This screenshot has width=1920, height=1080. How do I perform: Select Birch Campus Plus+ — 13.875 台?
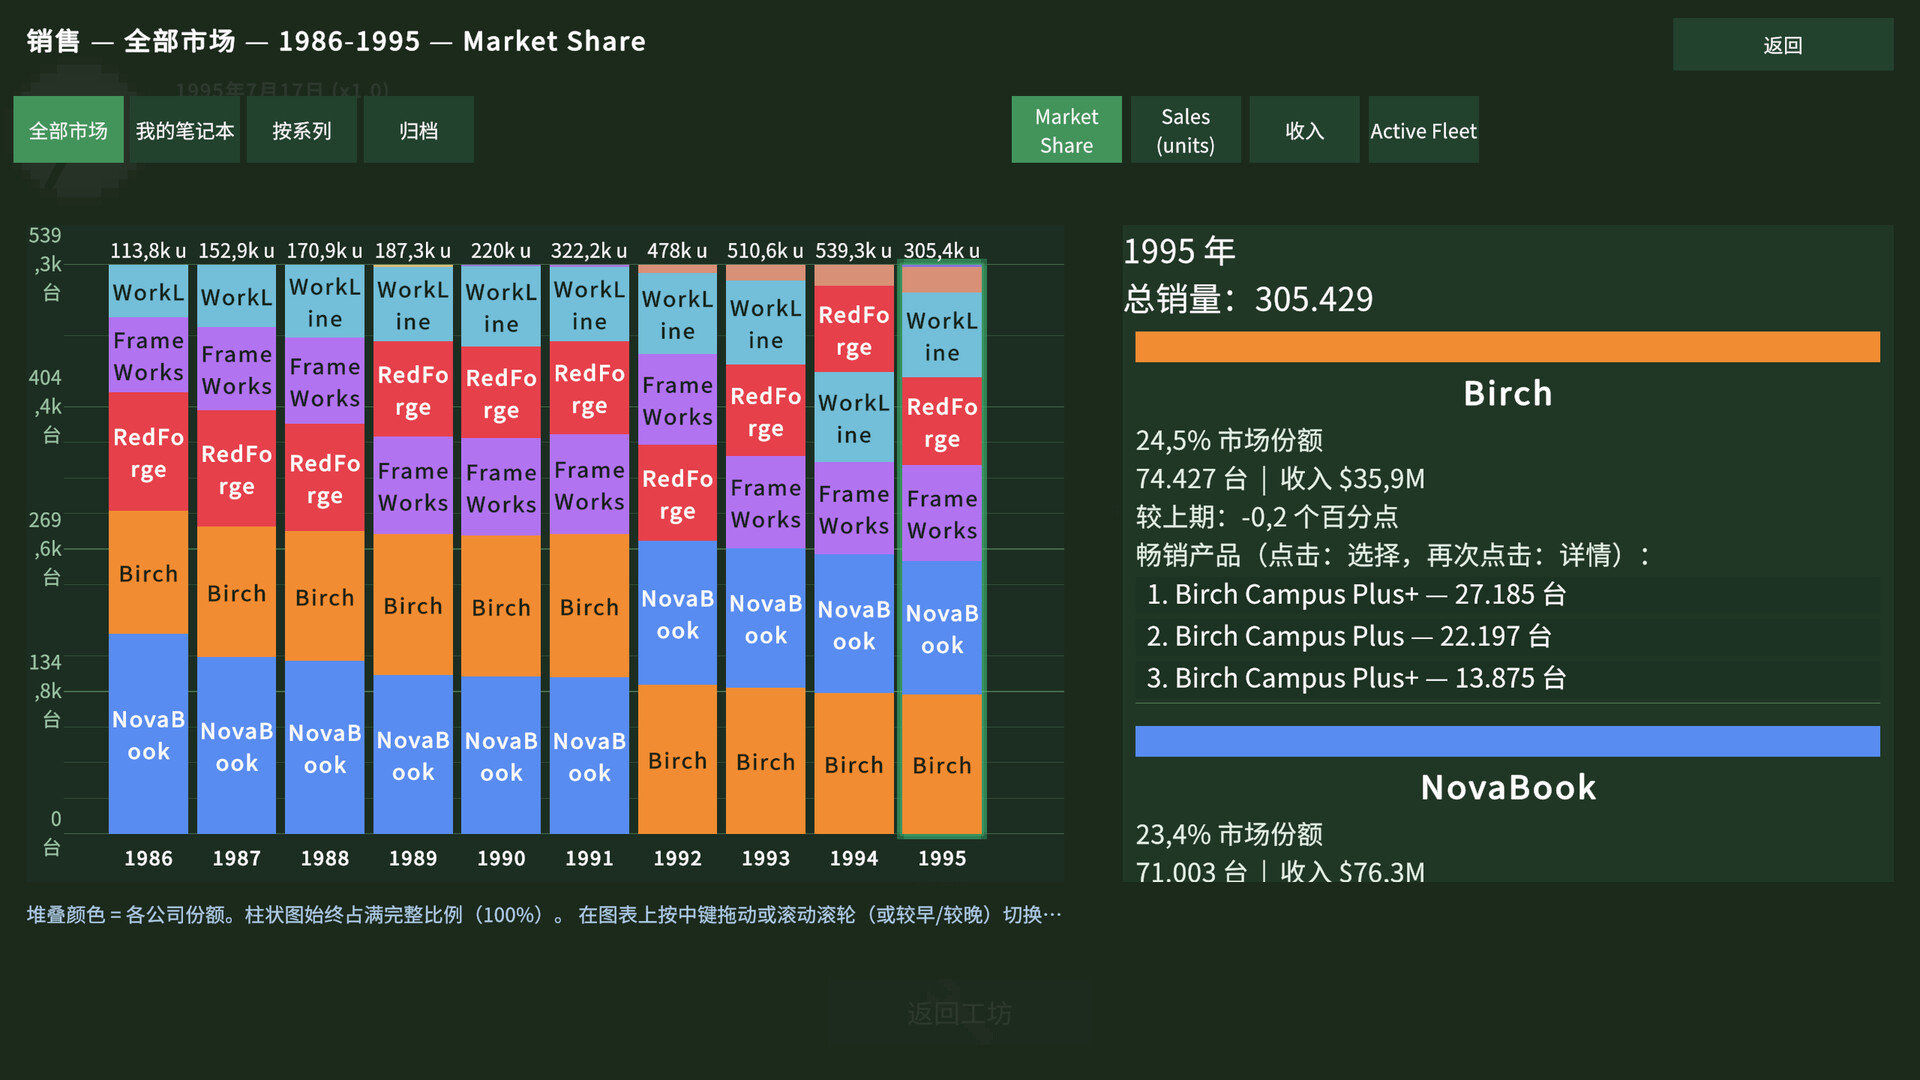coord(1507,678)
